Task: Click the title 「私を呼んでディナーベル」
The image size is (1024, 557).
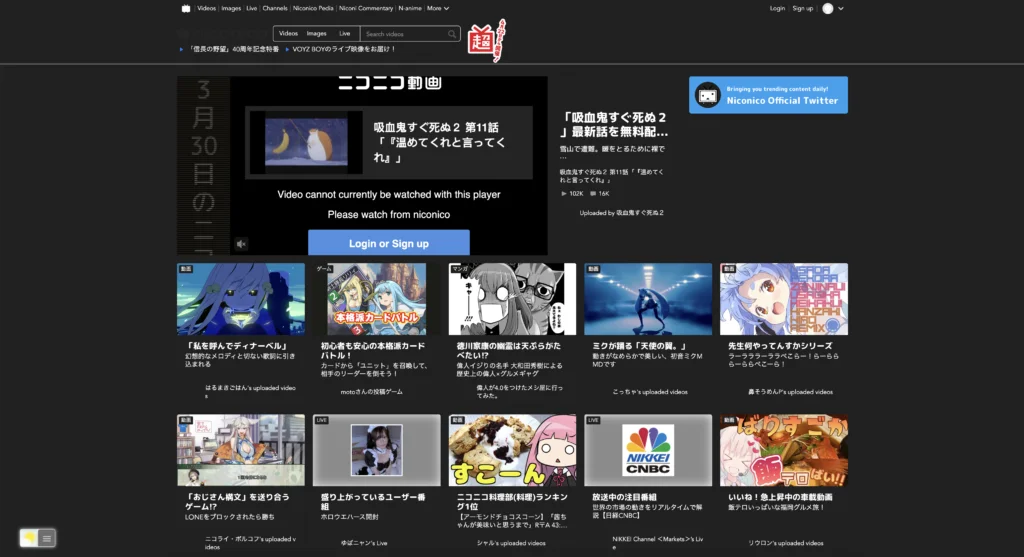Action: click(236, 346)
